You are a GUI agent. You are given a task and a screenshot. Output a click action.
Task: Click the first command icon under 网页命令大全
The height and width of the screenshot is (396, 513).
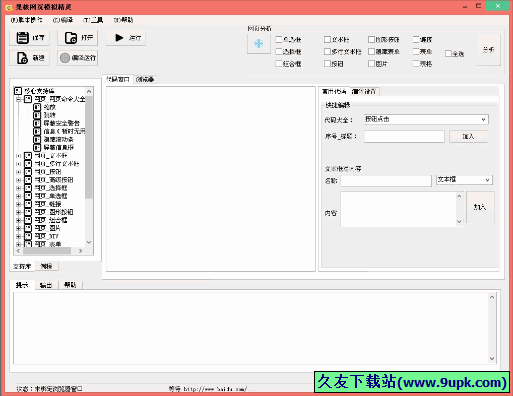[x=37, y=107]
